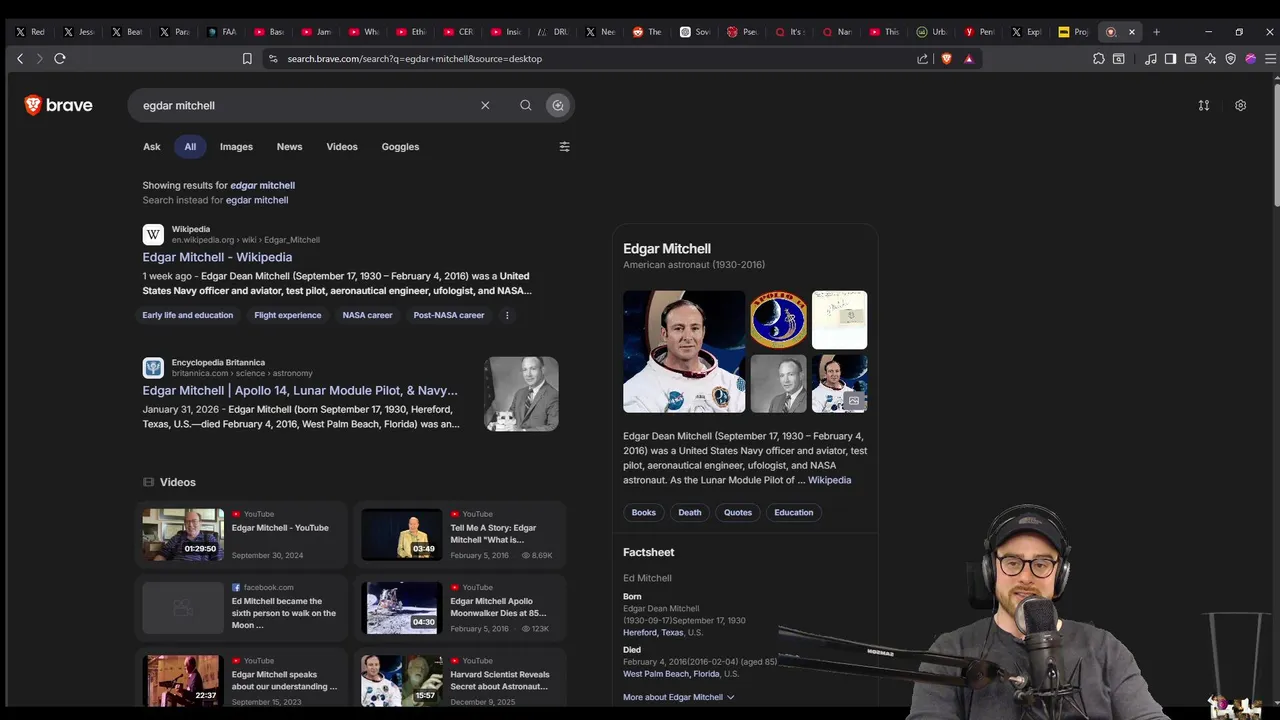The image size is (1280, 720).
Task: Open the black-and-white portrait in infobox
Action: coord(778,384)
